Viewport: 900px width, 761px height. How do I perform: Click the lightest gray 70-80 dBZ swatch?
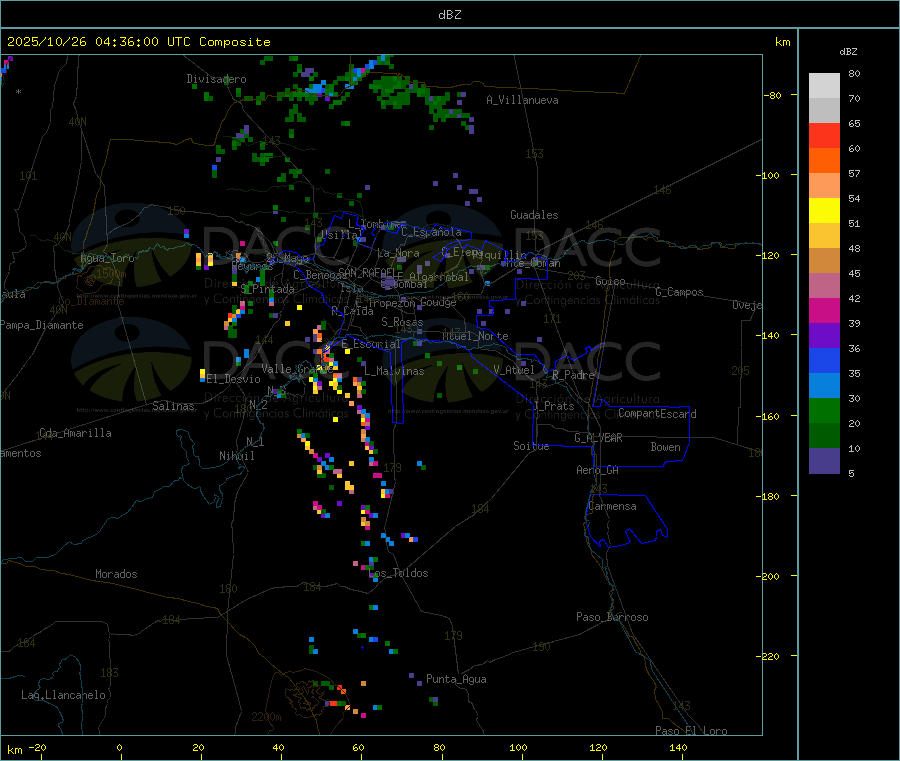point(824,86)
